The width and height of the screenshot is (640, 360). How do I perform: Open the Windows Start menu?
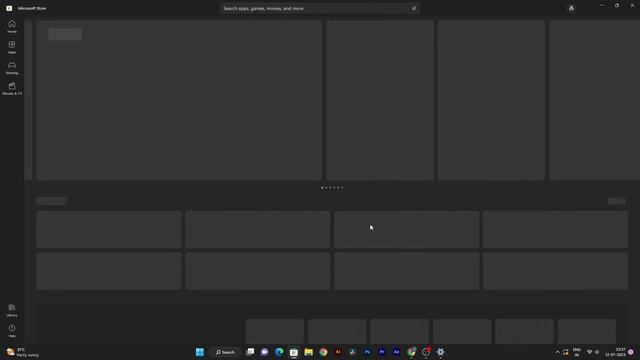[x=200, y=352]
